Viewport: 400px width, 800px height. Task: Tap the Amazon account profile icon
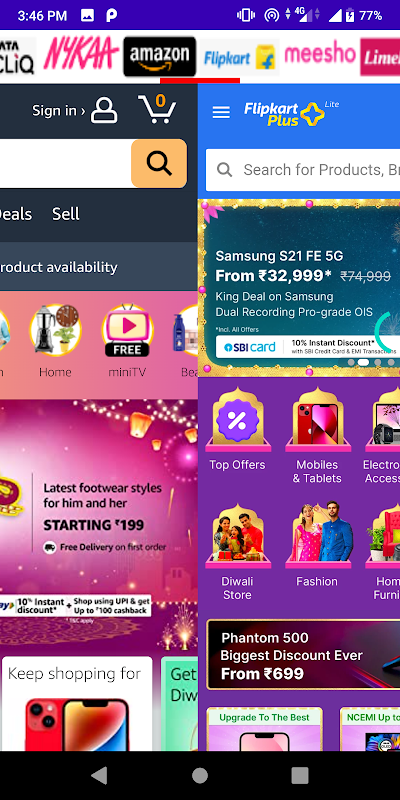[104, 111]
